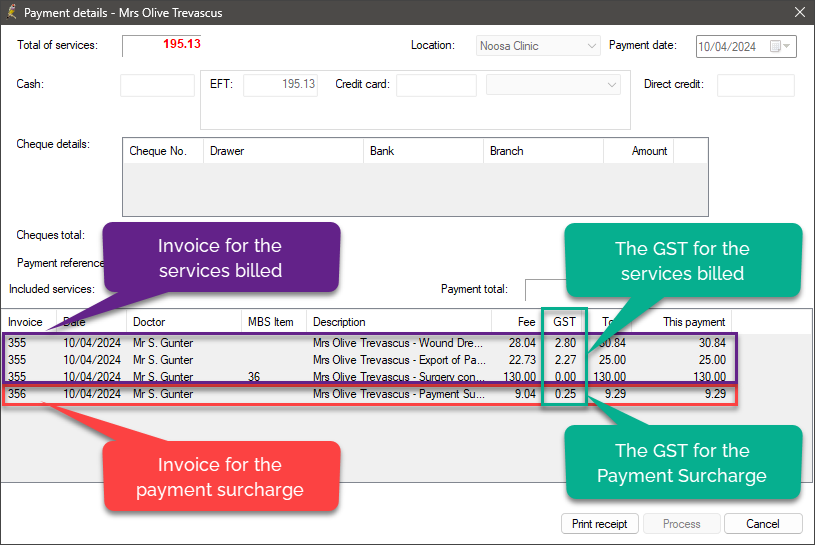Close the Payment details window
This screenshot has width=815, height=545.
pyautogui.click(x=798, y=13)
